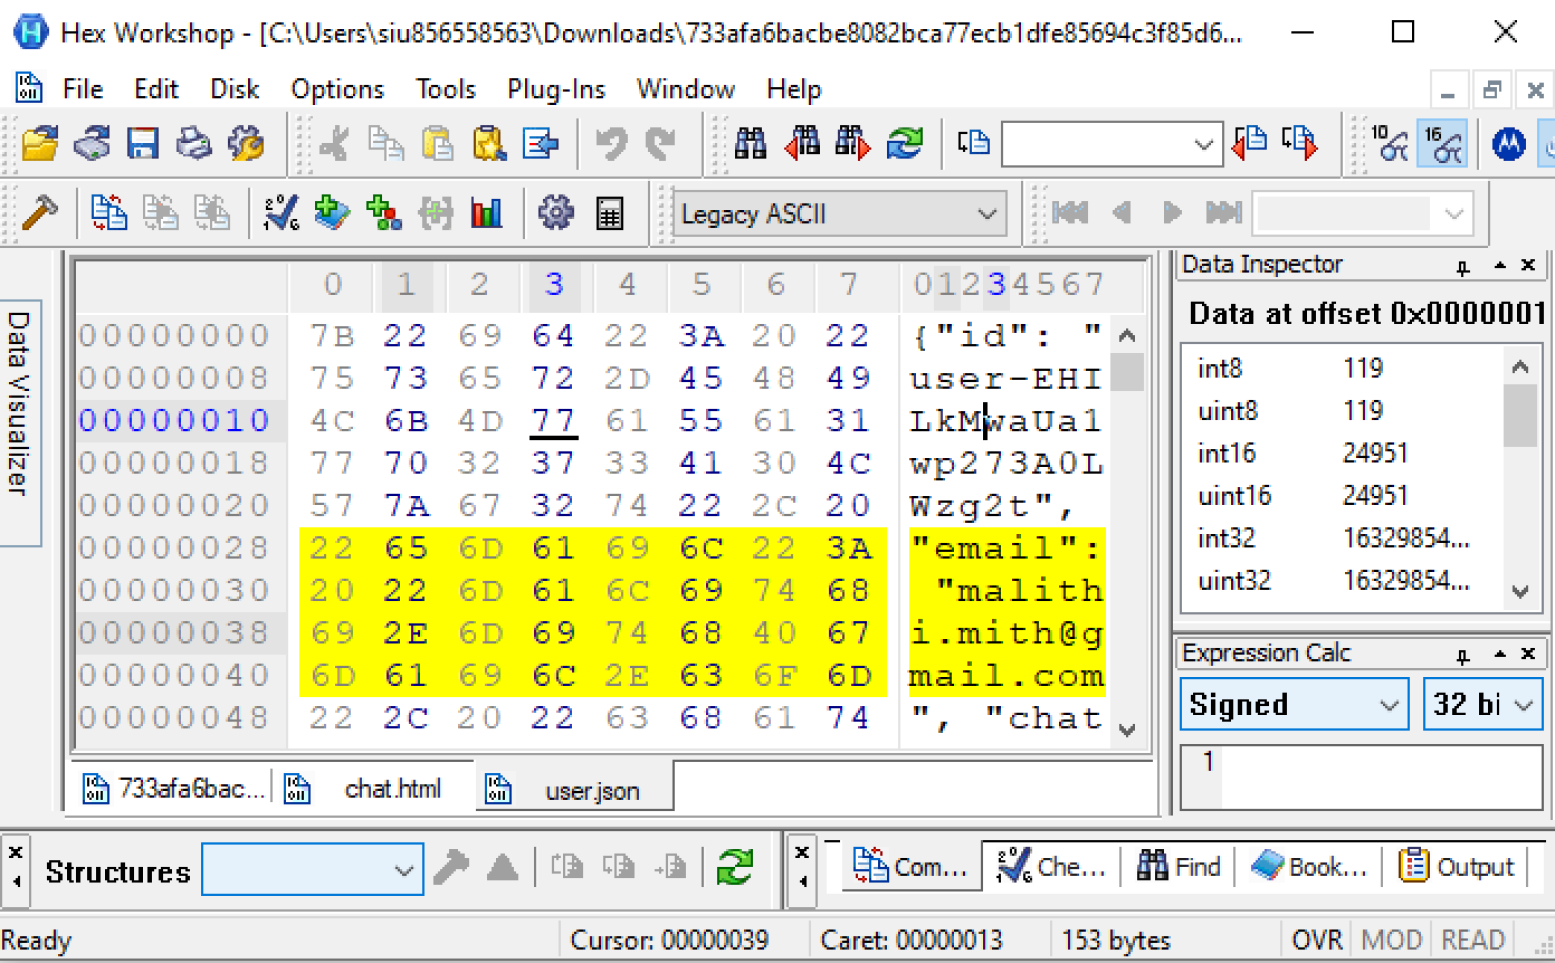Open the Structures selection dropdown
This screenshot has height=963, width=1555.
312,870
